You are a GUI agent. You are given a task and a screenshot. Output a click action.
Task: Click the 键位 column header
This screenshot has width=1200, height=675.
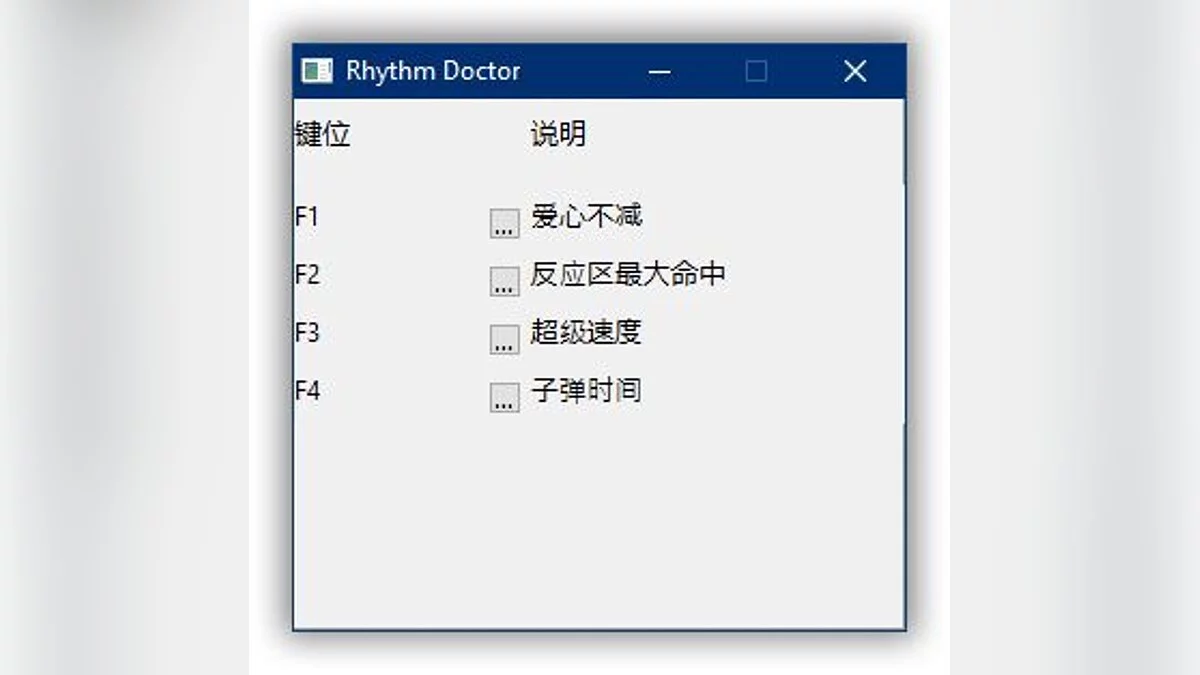323,134
